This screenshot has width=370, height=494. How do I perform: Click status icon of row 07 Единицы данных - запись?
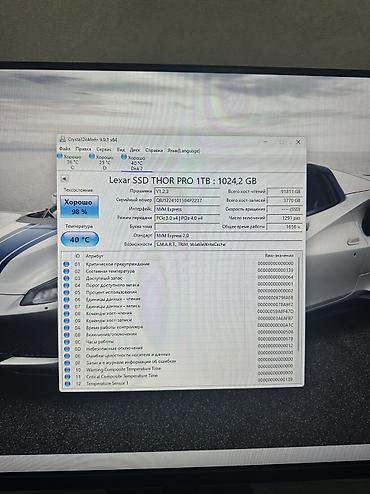click(66, 306)
